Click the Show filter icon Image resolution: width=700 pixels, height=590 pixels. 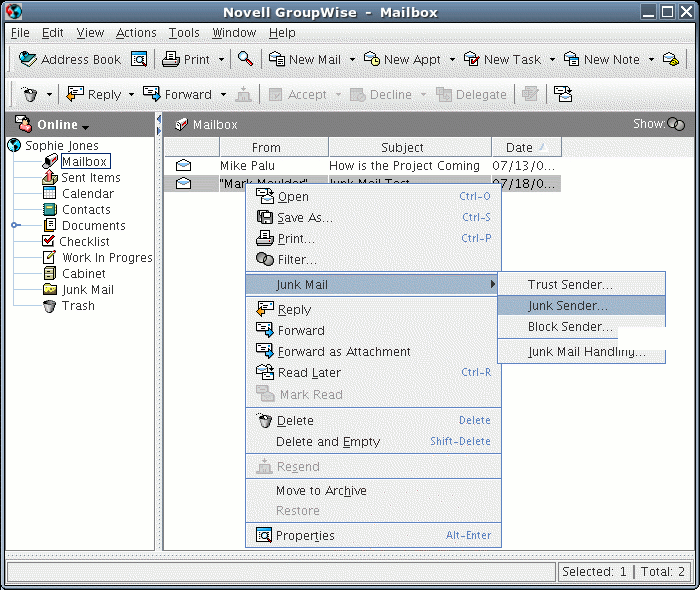click(677, 125)
